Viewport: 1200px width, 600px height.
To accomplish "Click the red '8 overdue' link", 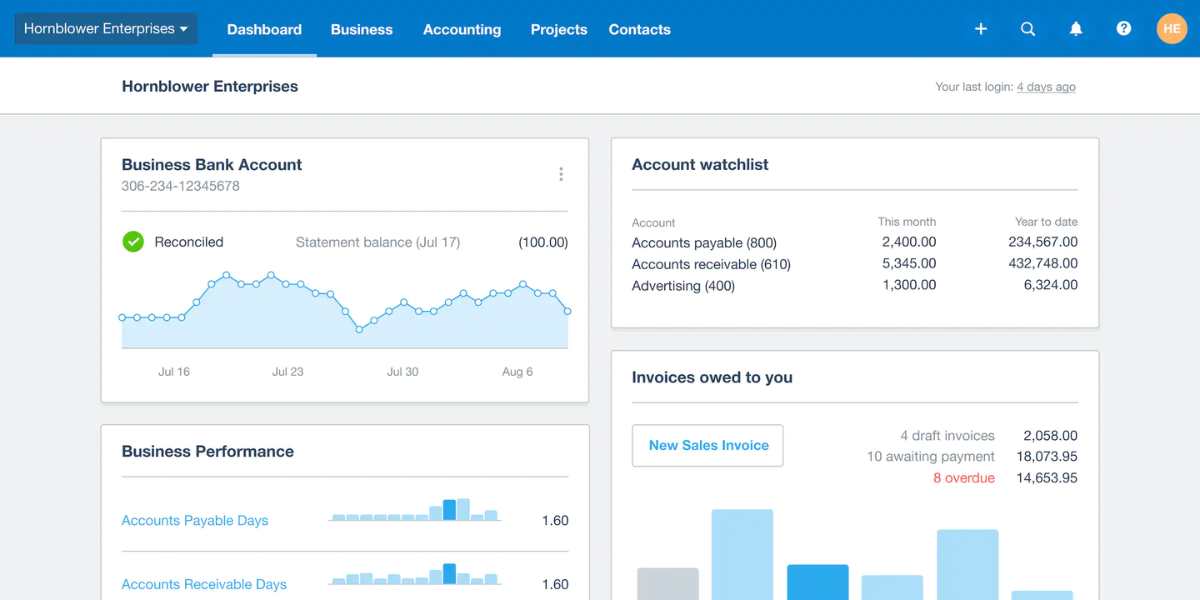I will [963, 477].
